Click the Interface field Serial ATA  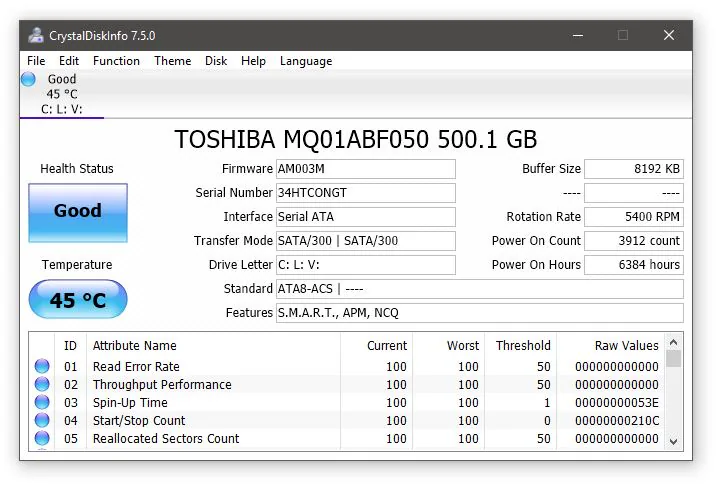(x=366, y=217)
